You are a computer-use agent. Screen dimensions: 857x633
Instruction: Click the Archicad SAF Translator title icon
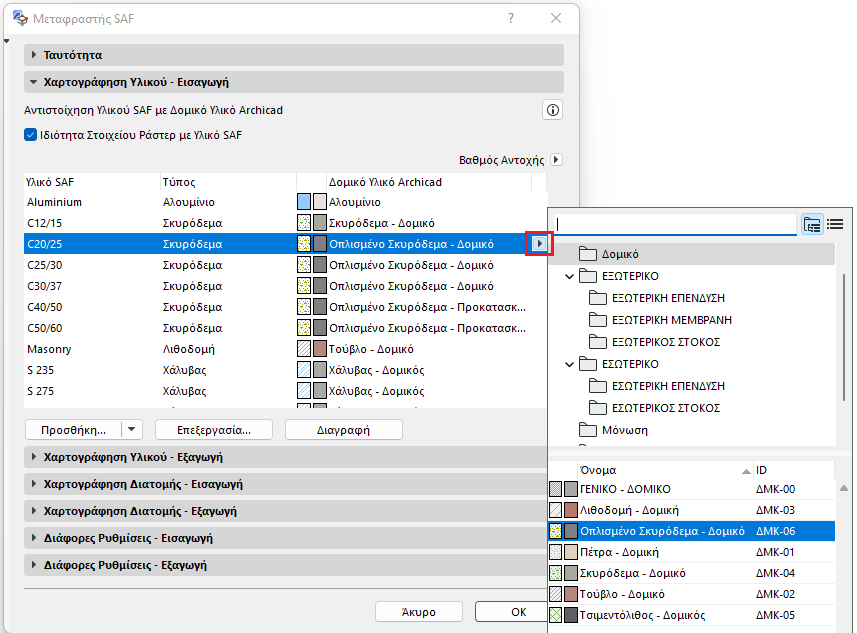tap(20, 19)
